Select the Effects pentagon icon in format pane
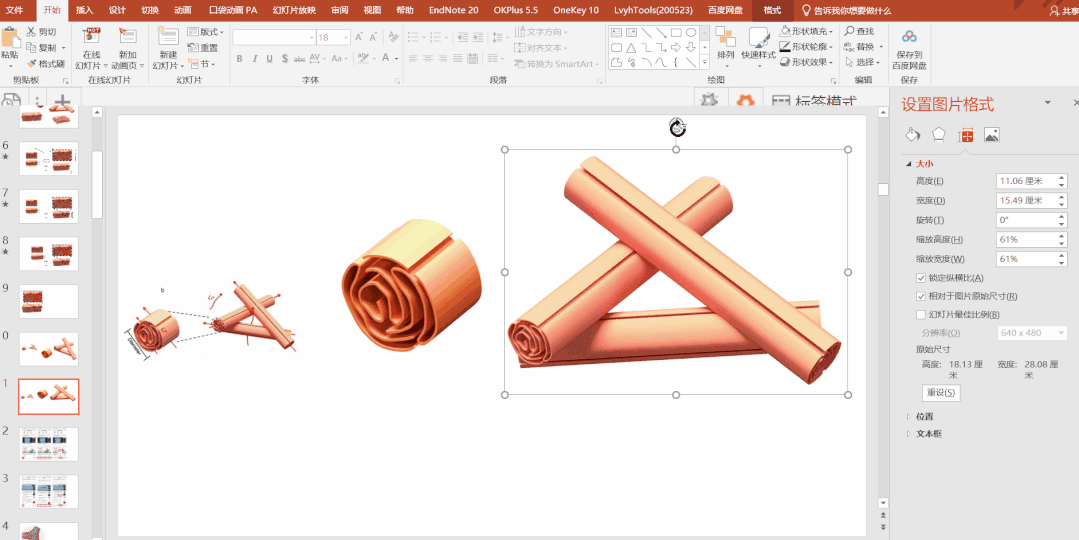This screenshot has width=1079, height=540. (x=938, y=135)
